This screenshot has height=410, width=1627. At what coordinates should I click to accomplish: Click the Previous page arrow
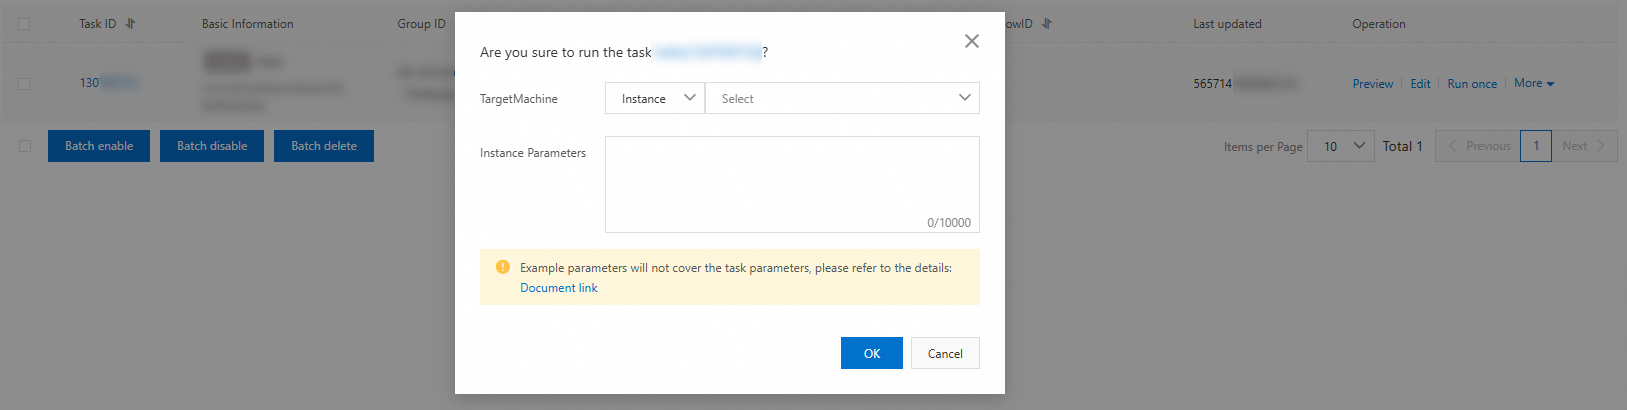click(x=1453, y=146)
